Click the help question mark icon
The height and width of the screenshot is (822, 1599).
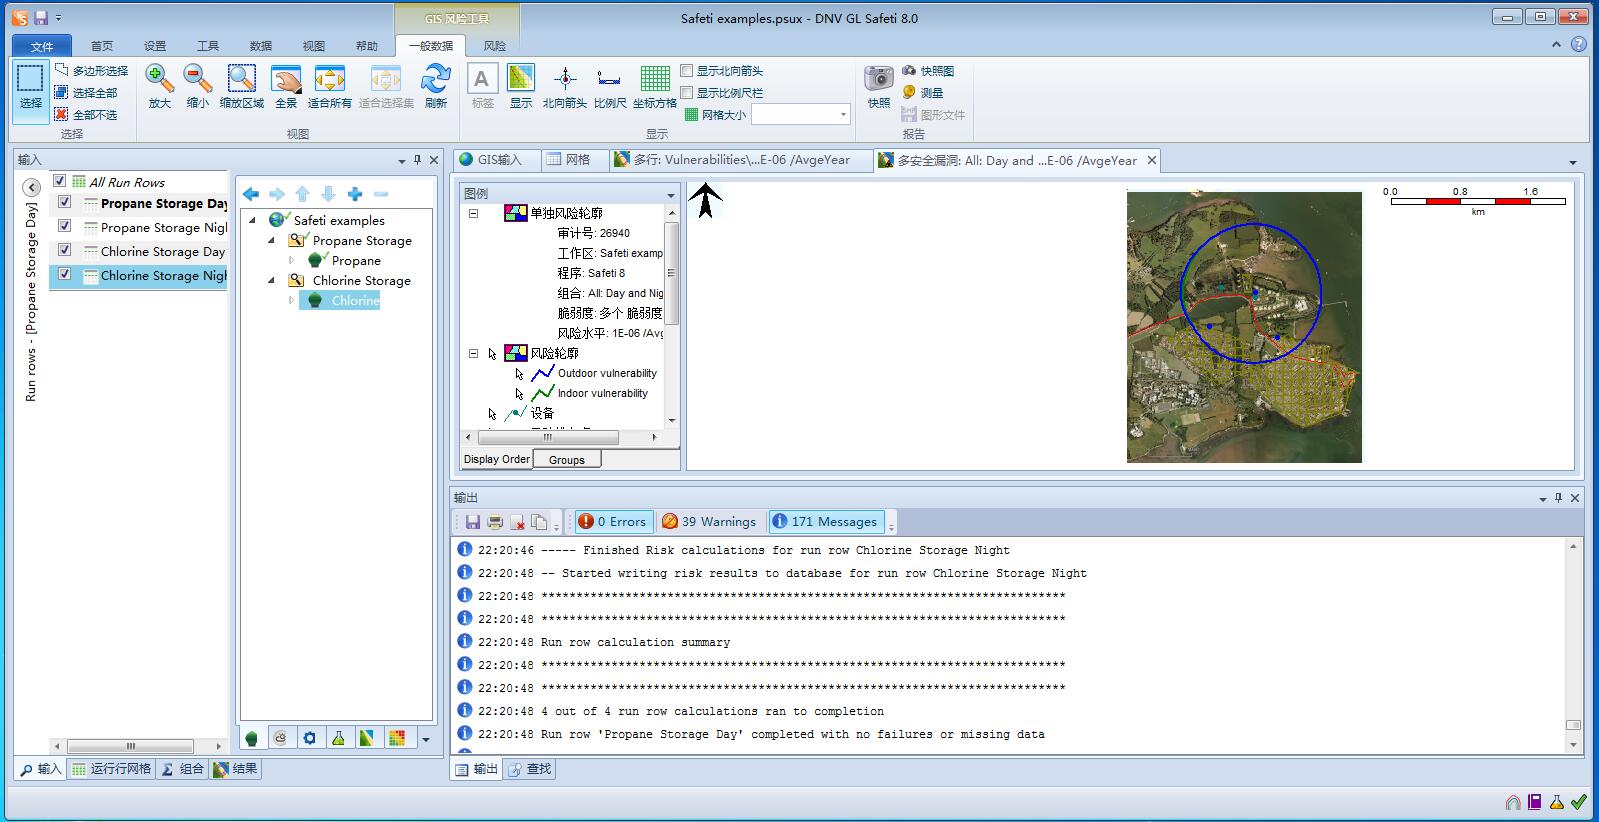1579,45
